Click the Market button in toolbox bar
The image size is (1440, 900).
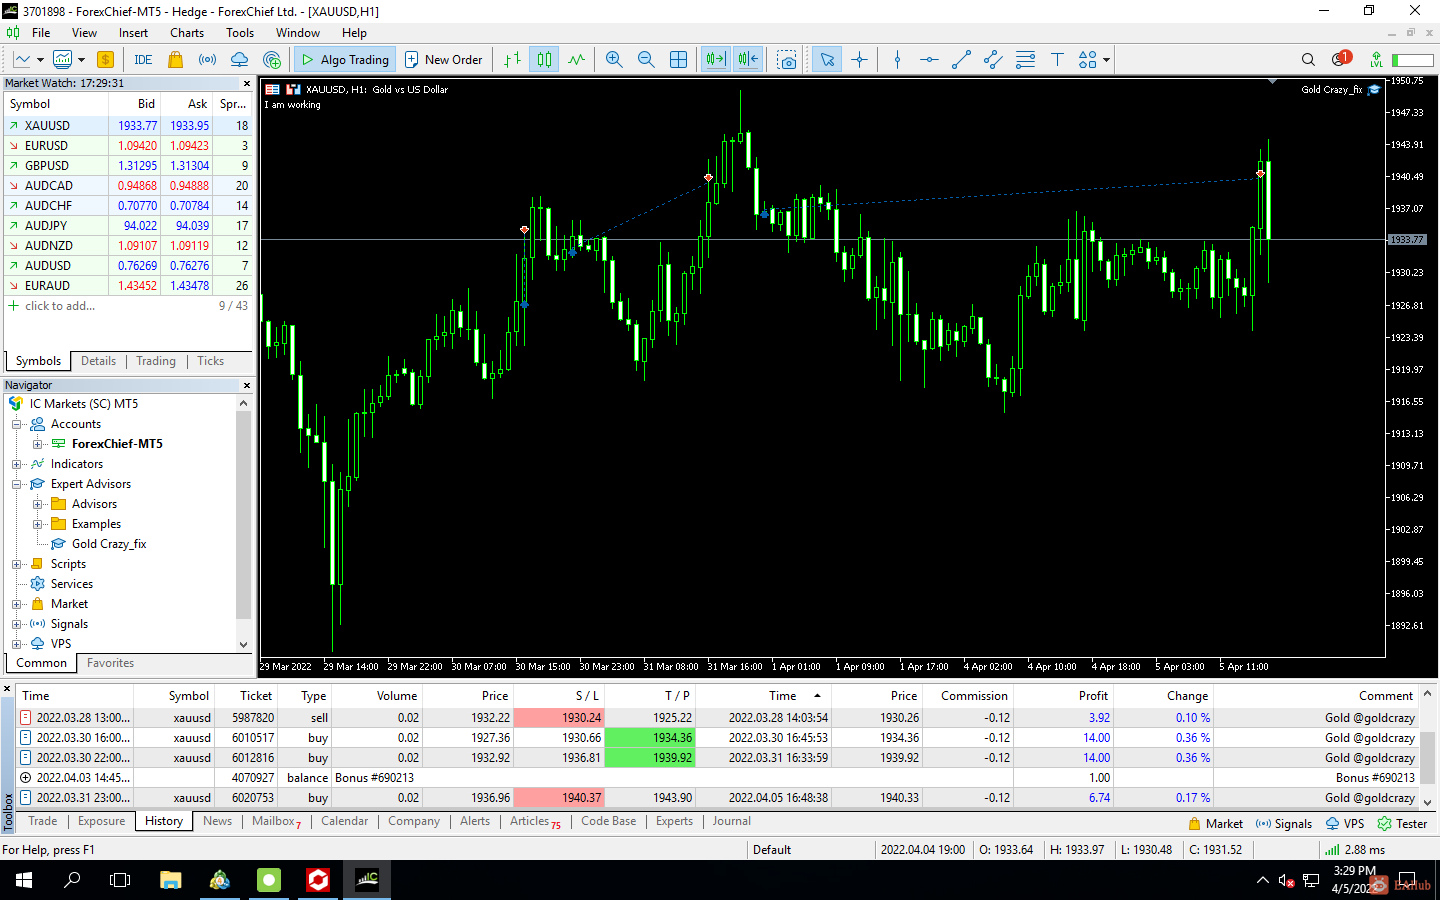coord(1215,824)
